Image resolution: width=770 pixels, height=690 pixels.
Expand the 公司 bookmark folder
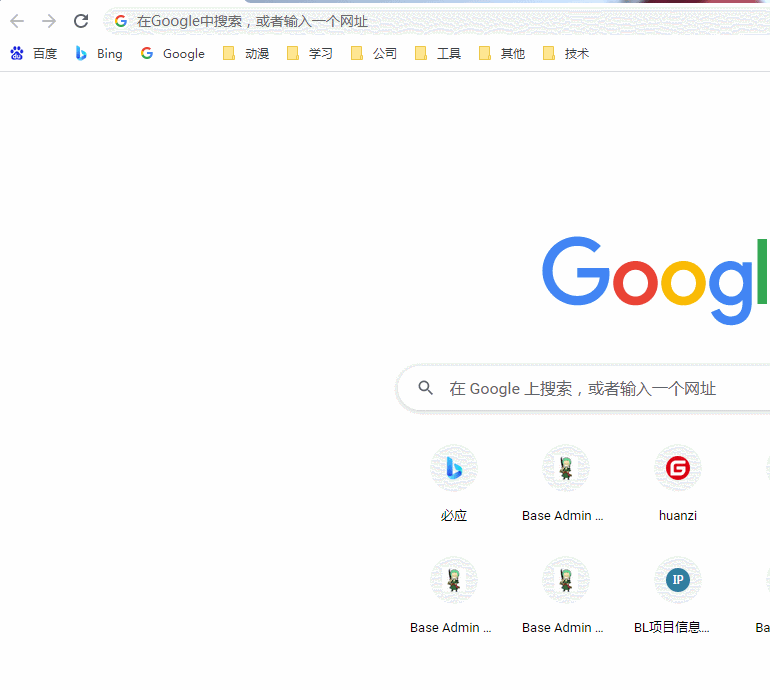(373, 54)
